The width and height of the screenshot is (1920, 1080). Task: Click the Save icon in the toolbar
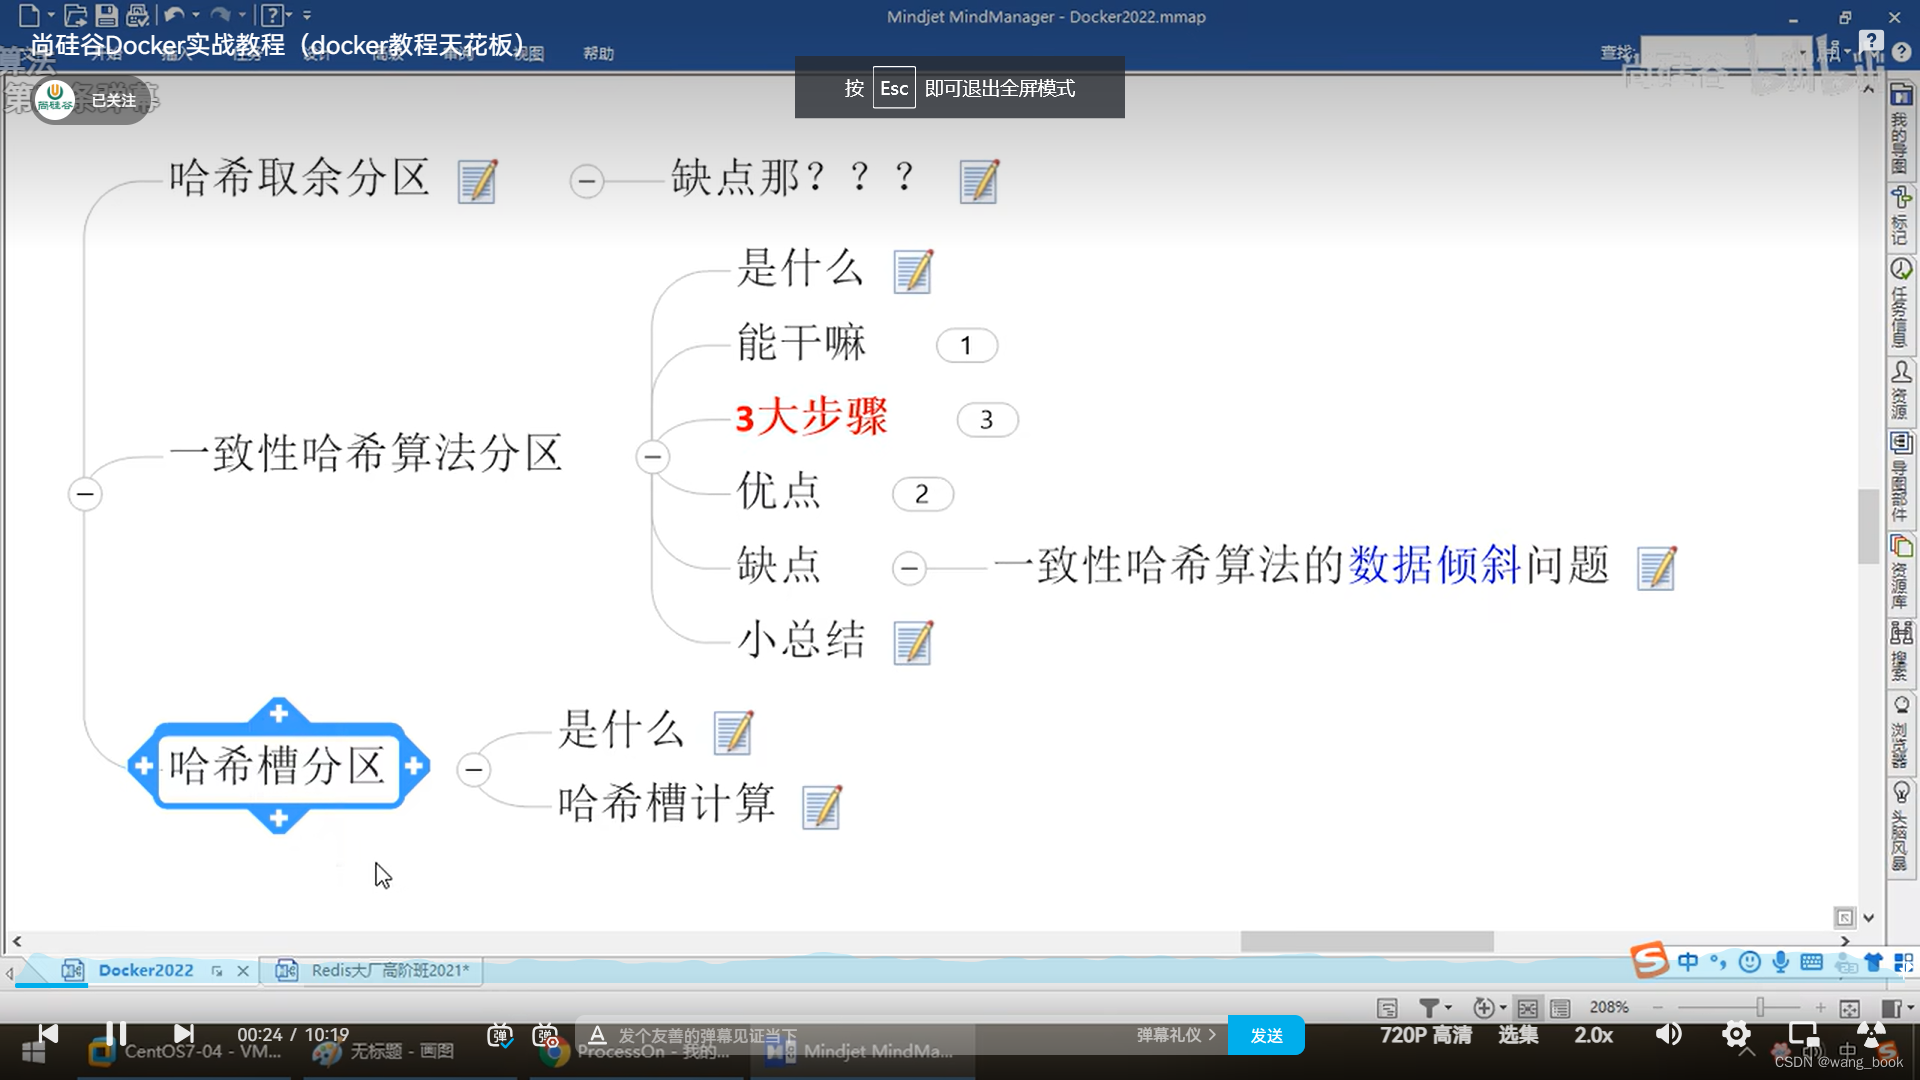click(106, 14)
